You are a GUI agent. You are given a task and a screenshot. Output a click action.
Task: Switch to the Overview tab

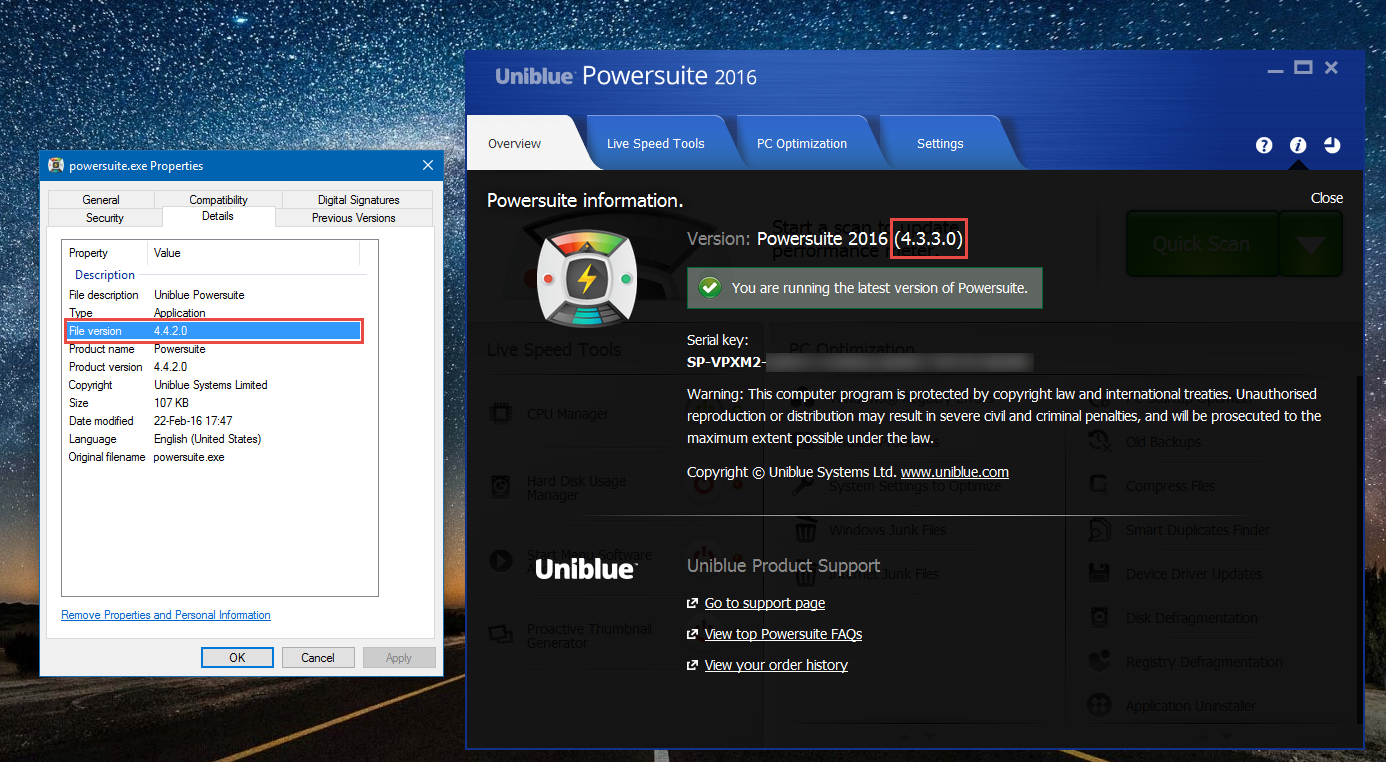coord(515,143)
